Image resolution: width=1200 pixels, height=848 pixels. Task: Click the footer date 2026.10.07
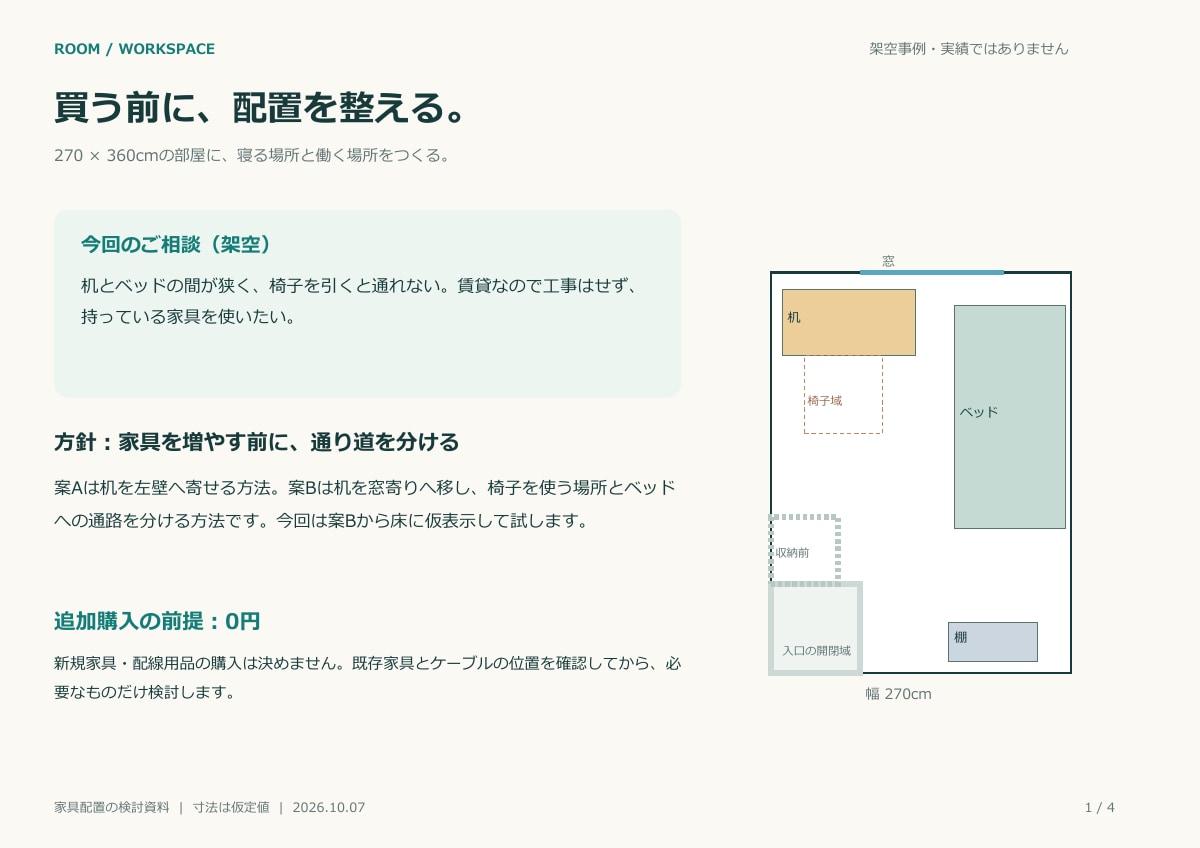click(x=329, y=807)
